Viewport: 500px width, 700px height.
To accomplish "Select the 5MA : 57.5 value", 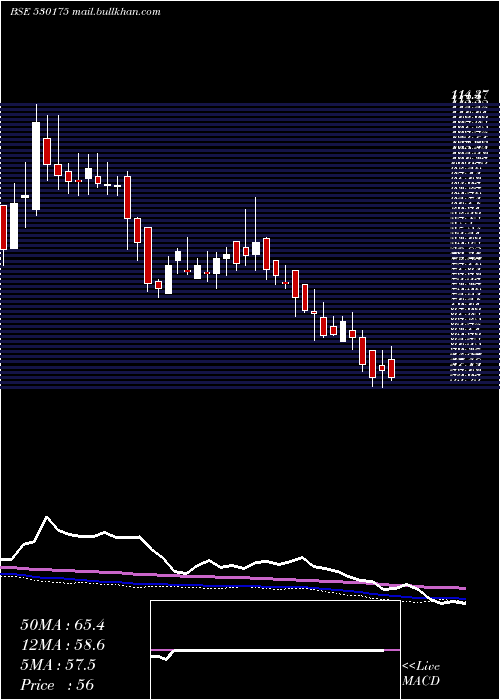I will pyautogui.click(x=58, y=665).
